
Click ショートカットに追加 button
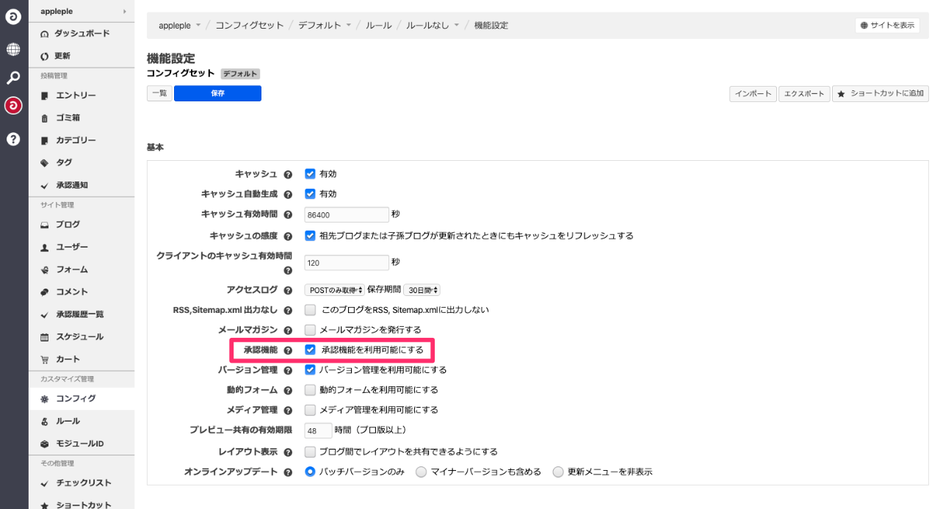coord(880,93)
